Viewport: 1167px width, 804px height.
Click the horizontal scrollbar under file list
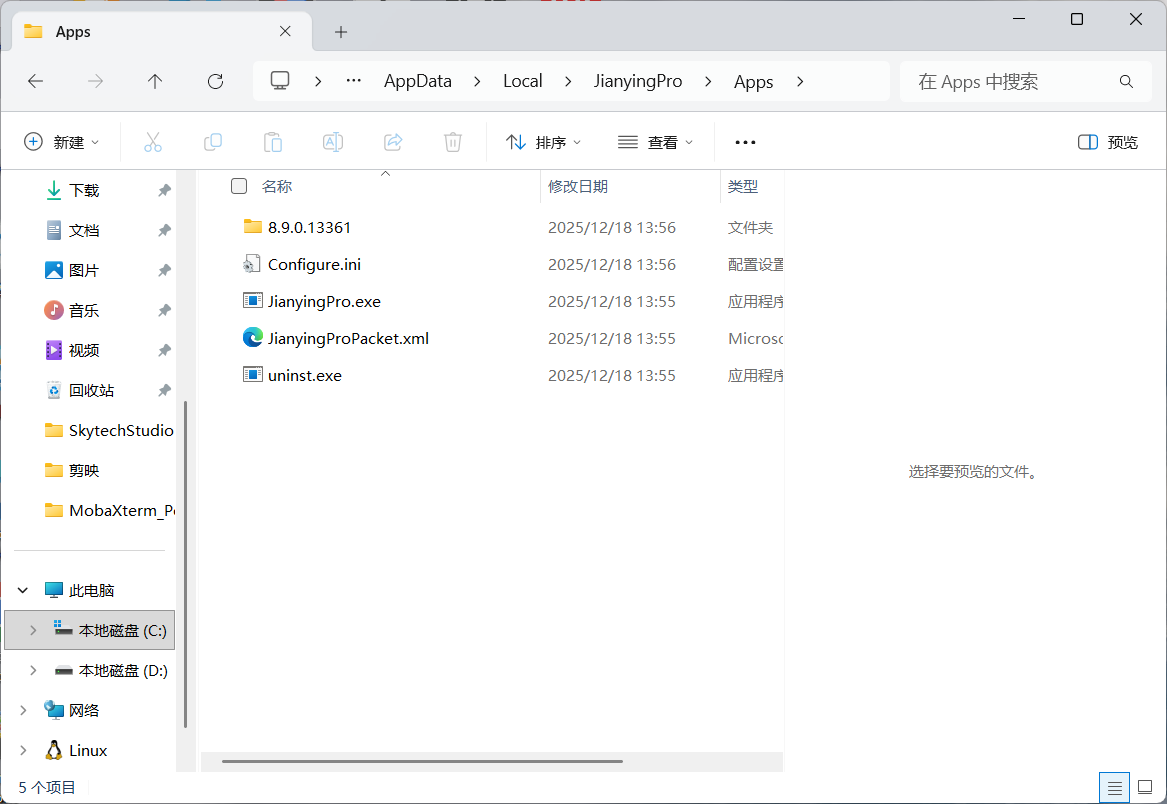click(422, 761)
